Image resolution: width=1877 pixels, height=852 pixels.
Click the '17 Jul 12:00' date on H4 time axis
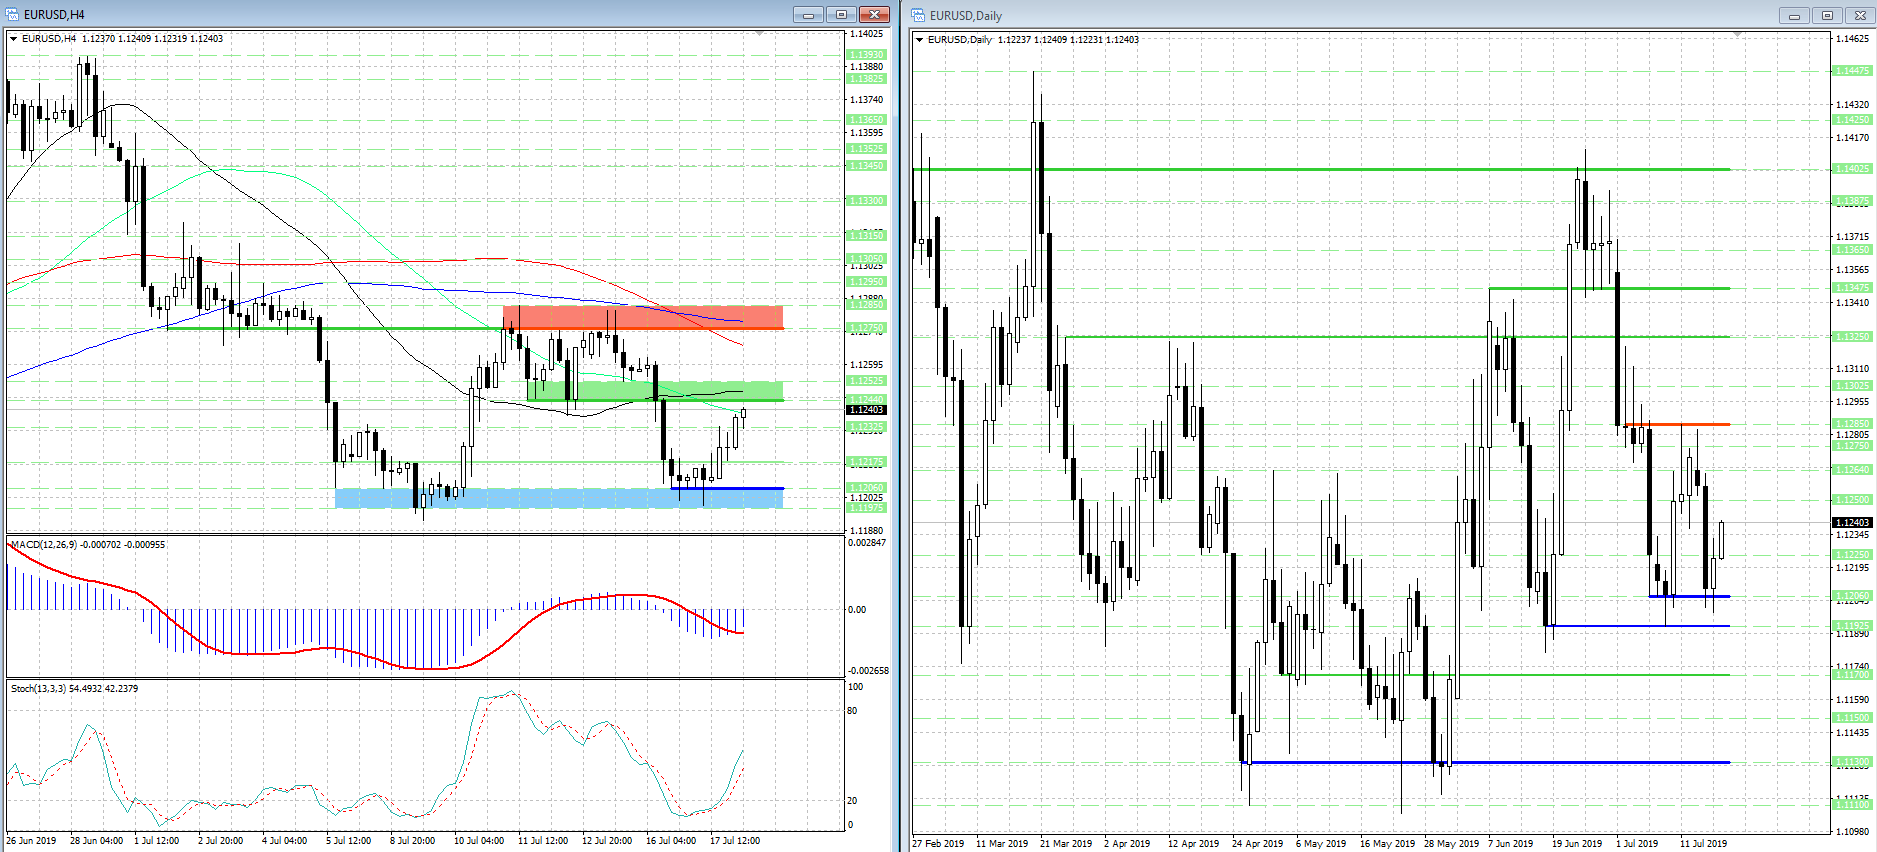click(x=735, y=841)
